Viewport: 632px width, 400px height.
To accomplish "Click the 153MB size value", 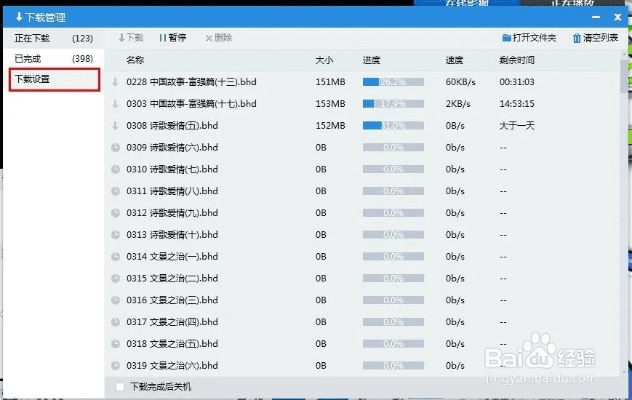I will click(331, 104).
